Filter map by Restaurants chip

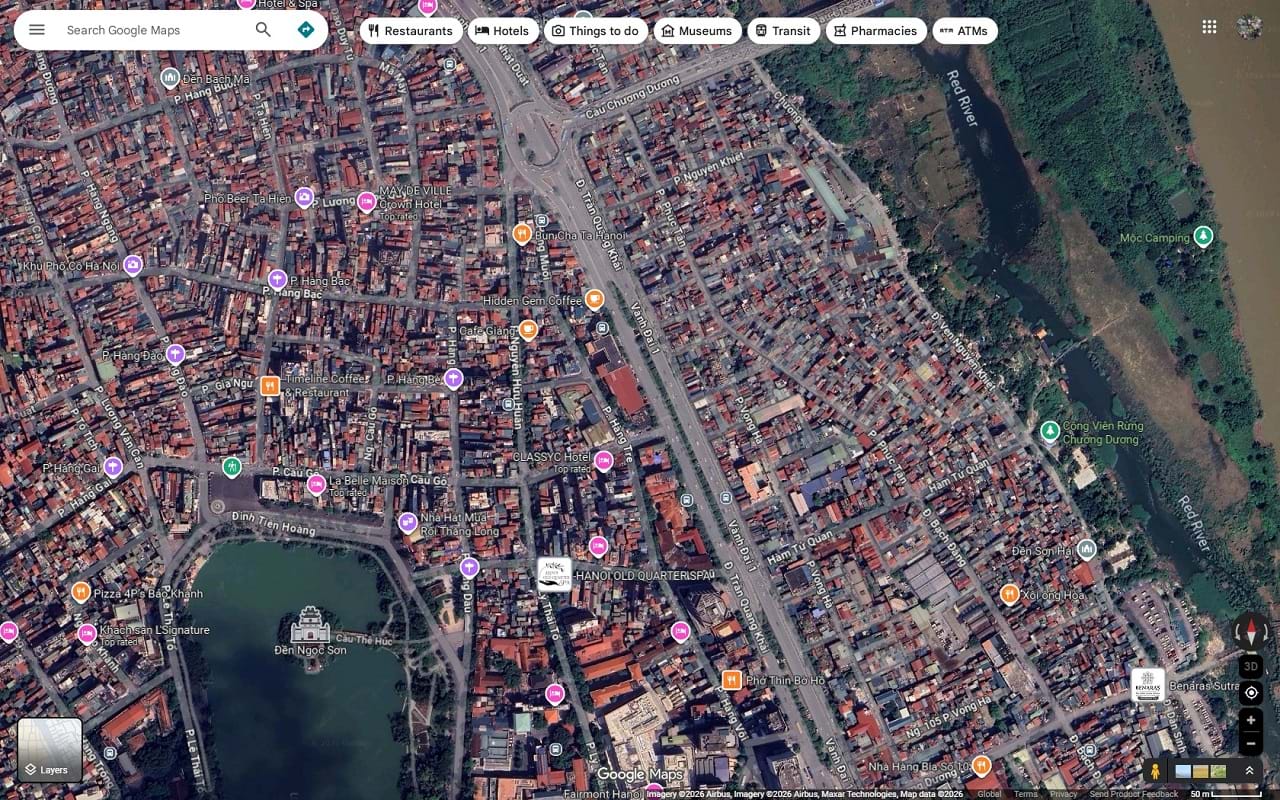pos(411,31)
